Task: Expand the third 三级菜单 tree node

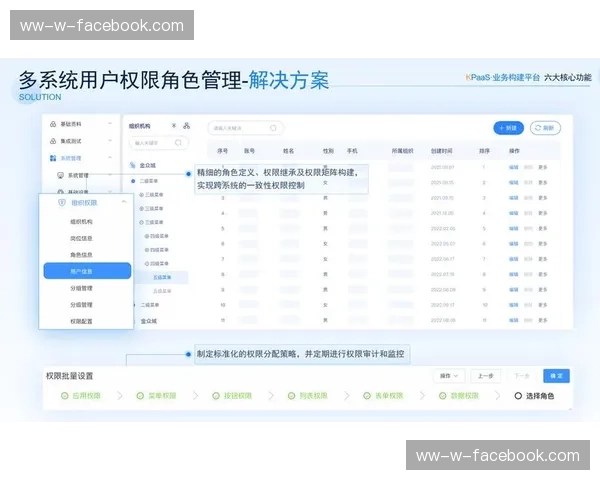Action: click(141, 222)
